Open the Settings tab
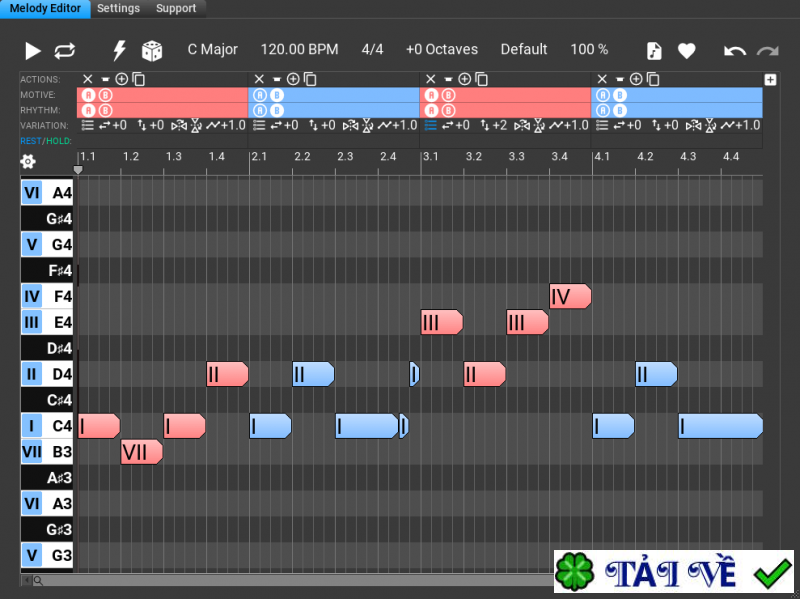This screenshot has height=599, width=800. click(118, 9)
